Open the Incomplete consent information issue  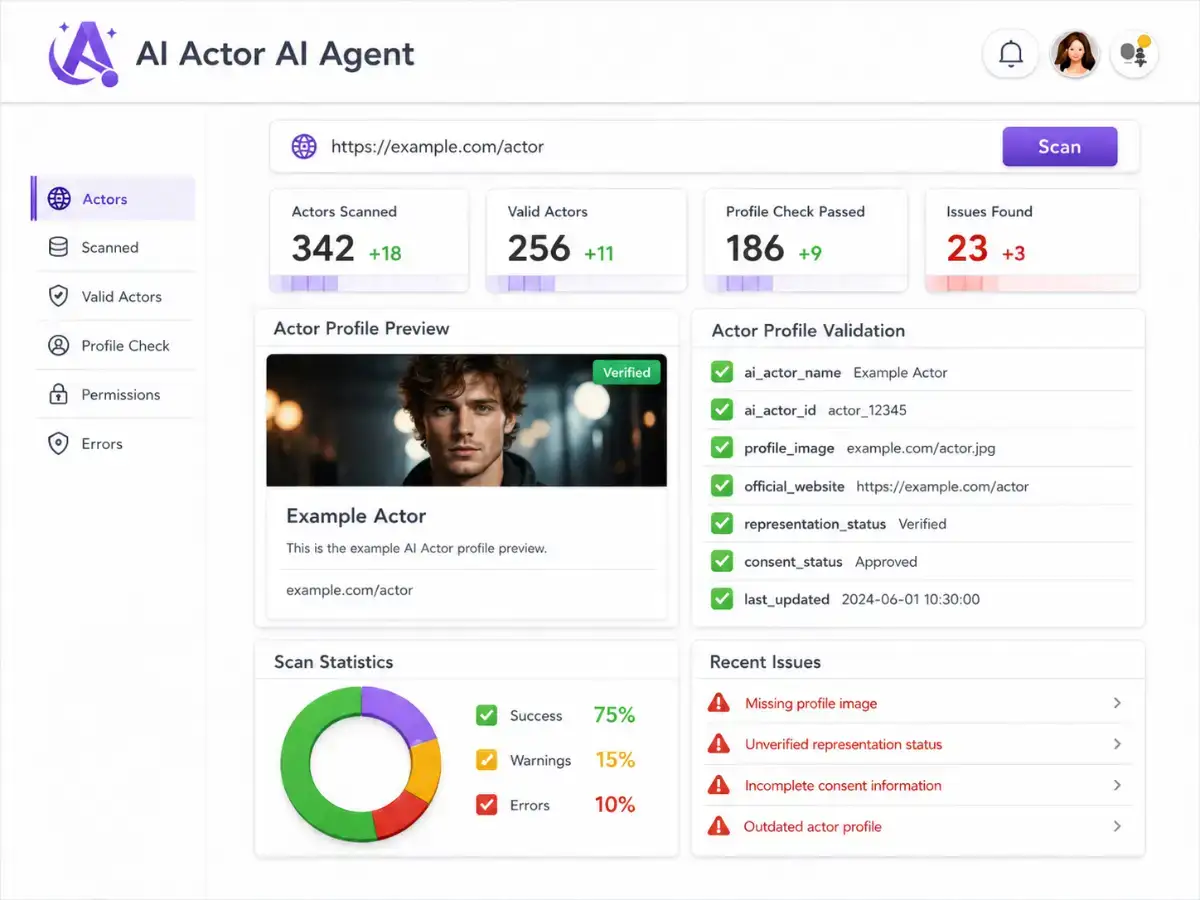(x=918, y=785)
